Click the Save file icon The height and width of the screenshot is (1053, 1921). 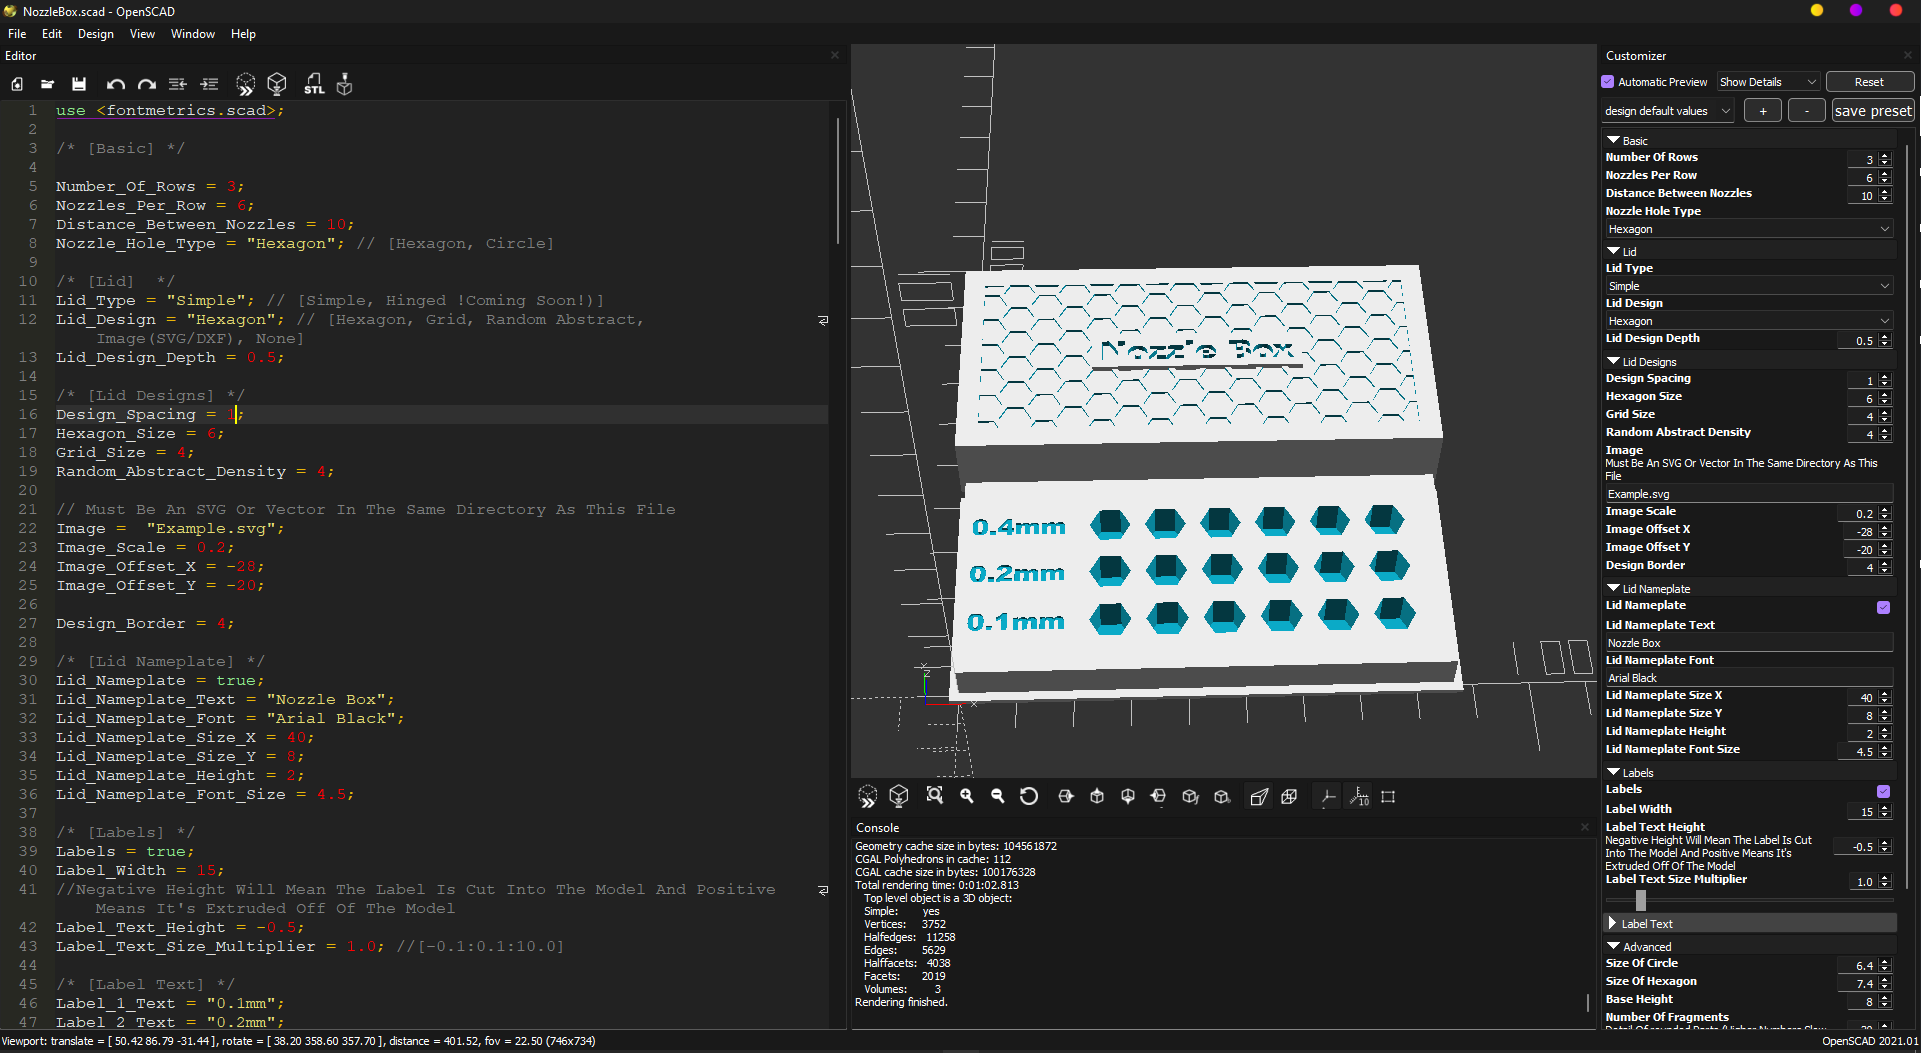(x=79, y=85)
